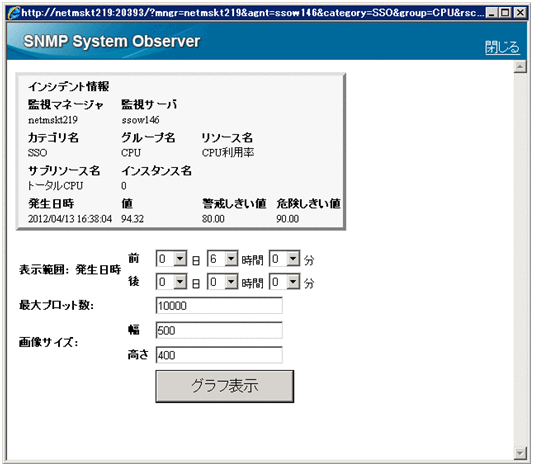Click the 閉じる link in the header

coord(502,47)
